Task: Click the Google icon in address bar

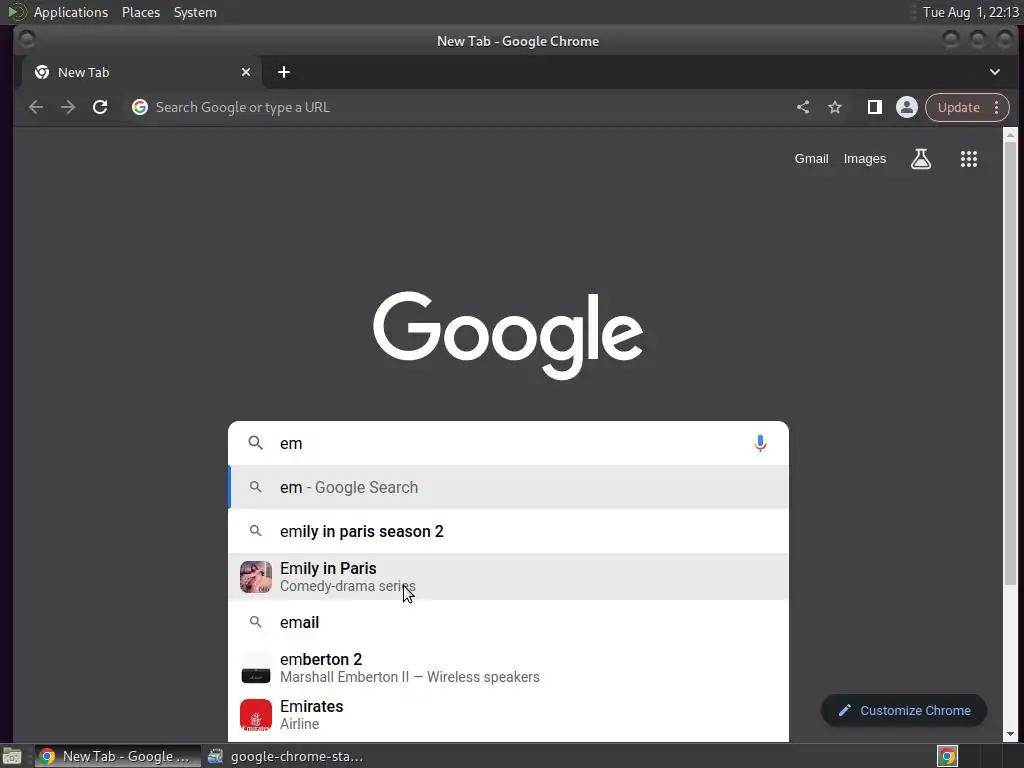Action: pyautogui.click(x=140, y=107)
